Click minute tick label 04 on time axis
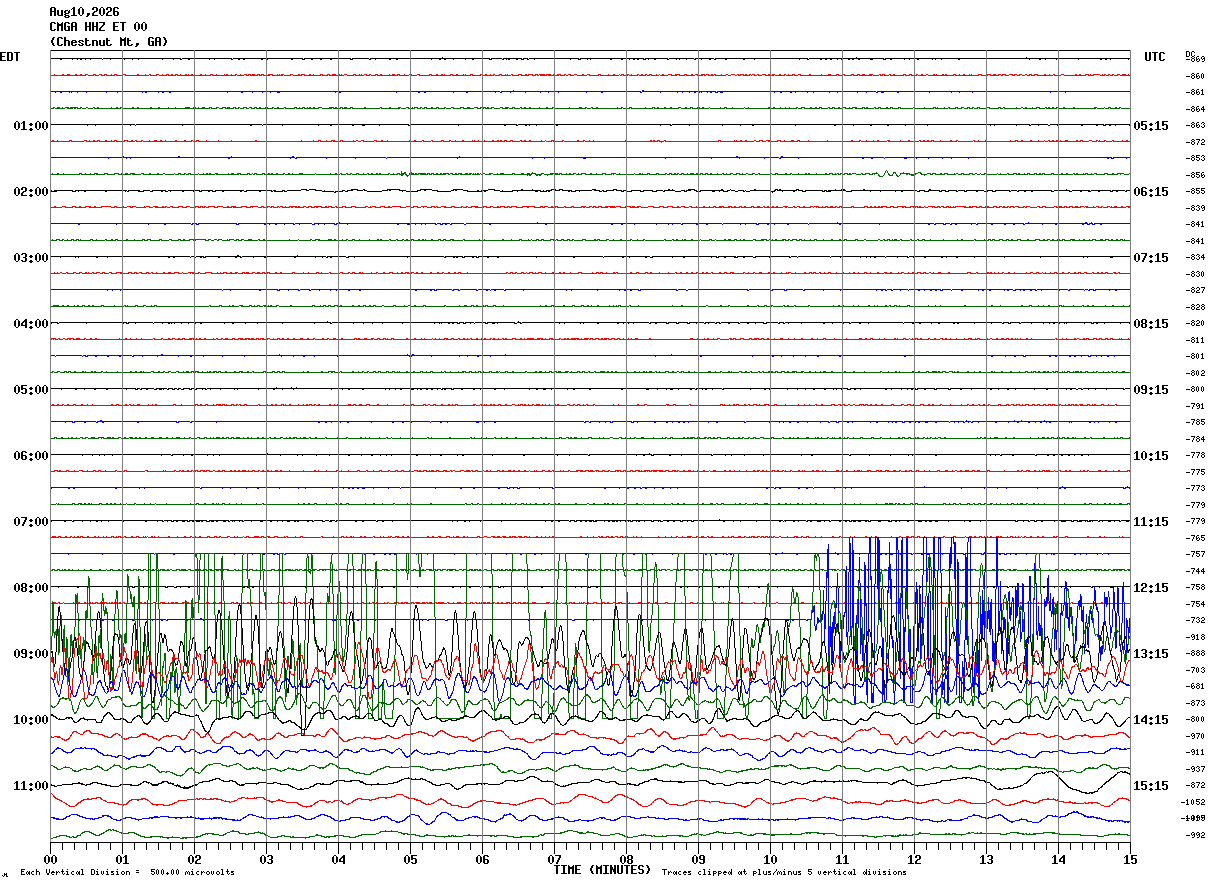 coord(339,859)
